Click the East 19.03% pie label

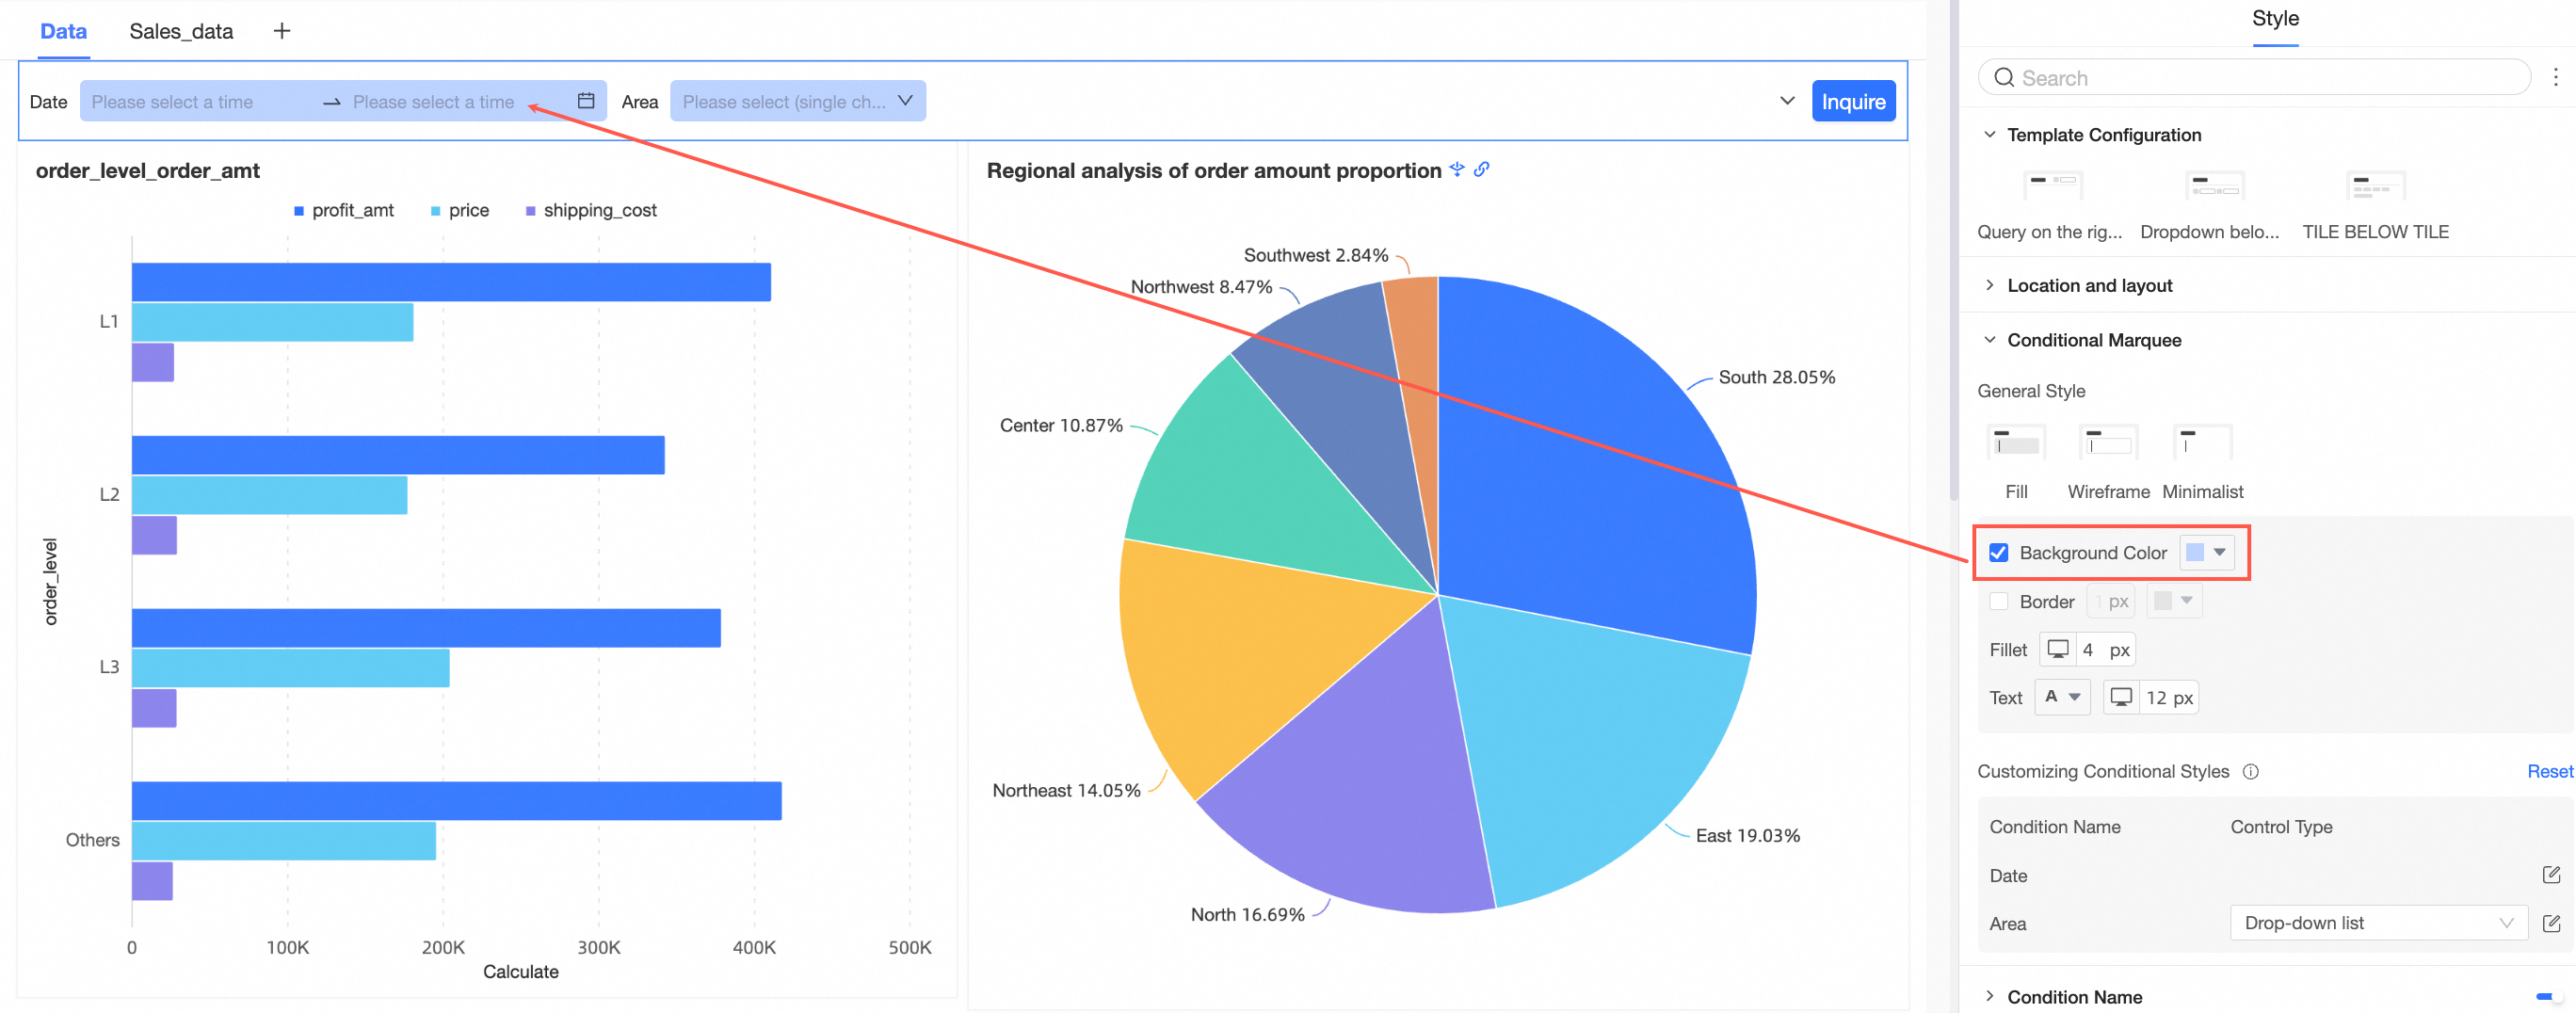1747,835
